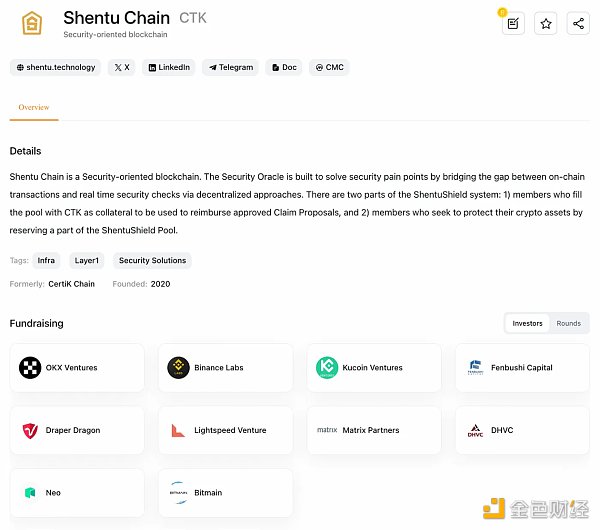Click the Draper Dragon shield logo
The width and height of the screenshot is (600, 530).
(30, 431)
